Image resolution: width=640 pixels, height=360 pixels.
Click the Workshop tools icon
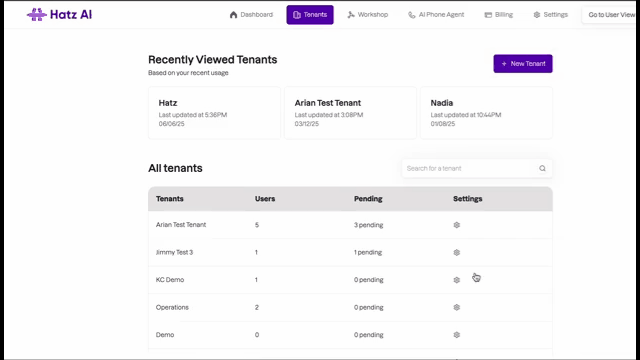pyautogui.click(x=351, y=15)
